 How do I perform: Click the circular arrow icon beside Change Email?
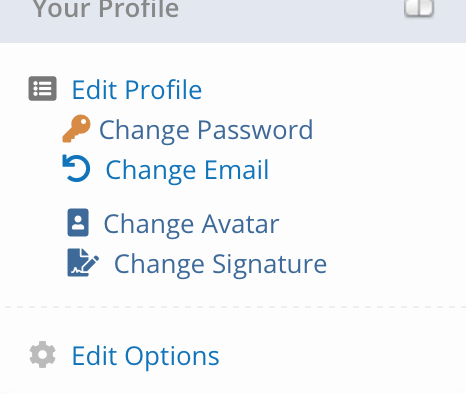coord(76,168)
